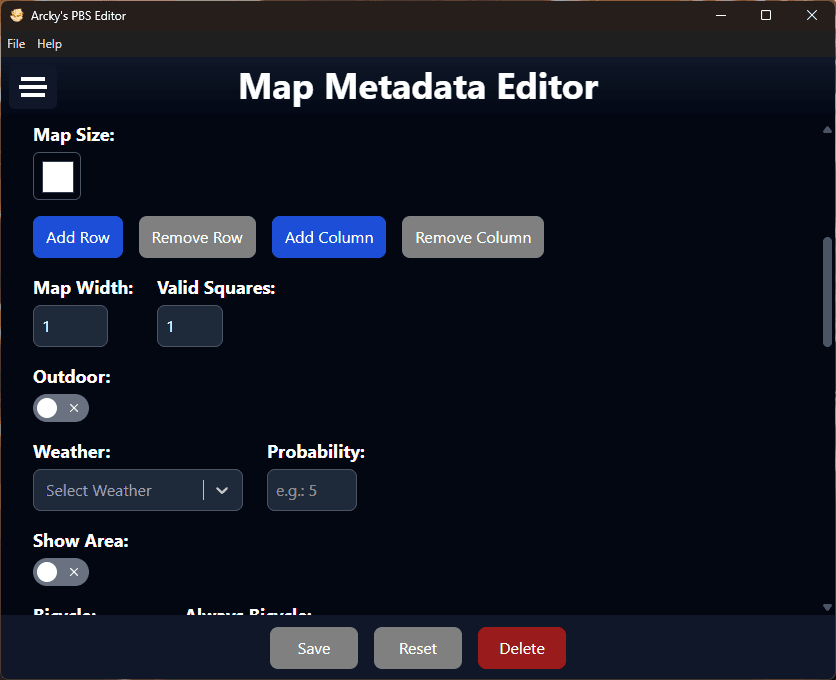The width and height of the screenshot is (836, 680).
Task: Open the File menu
Action: click(16, 44)
